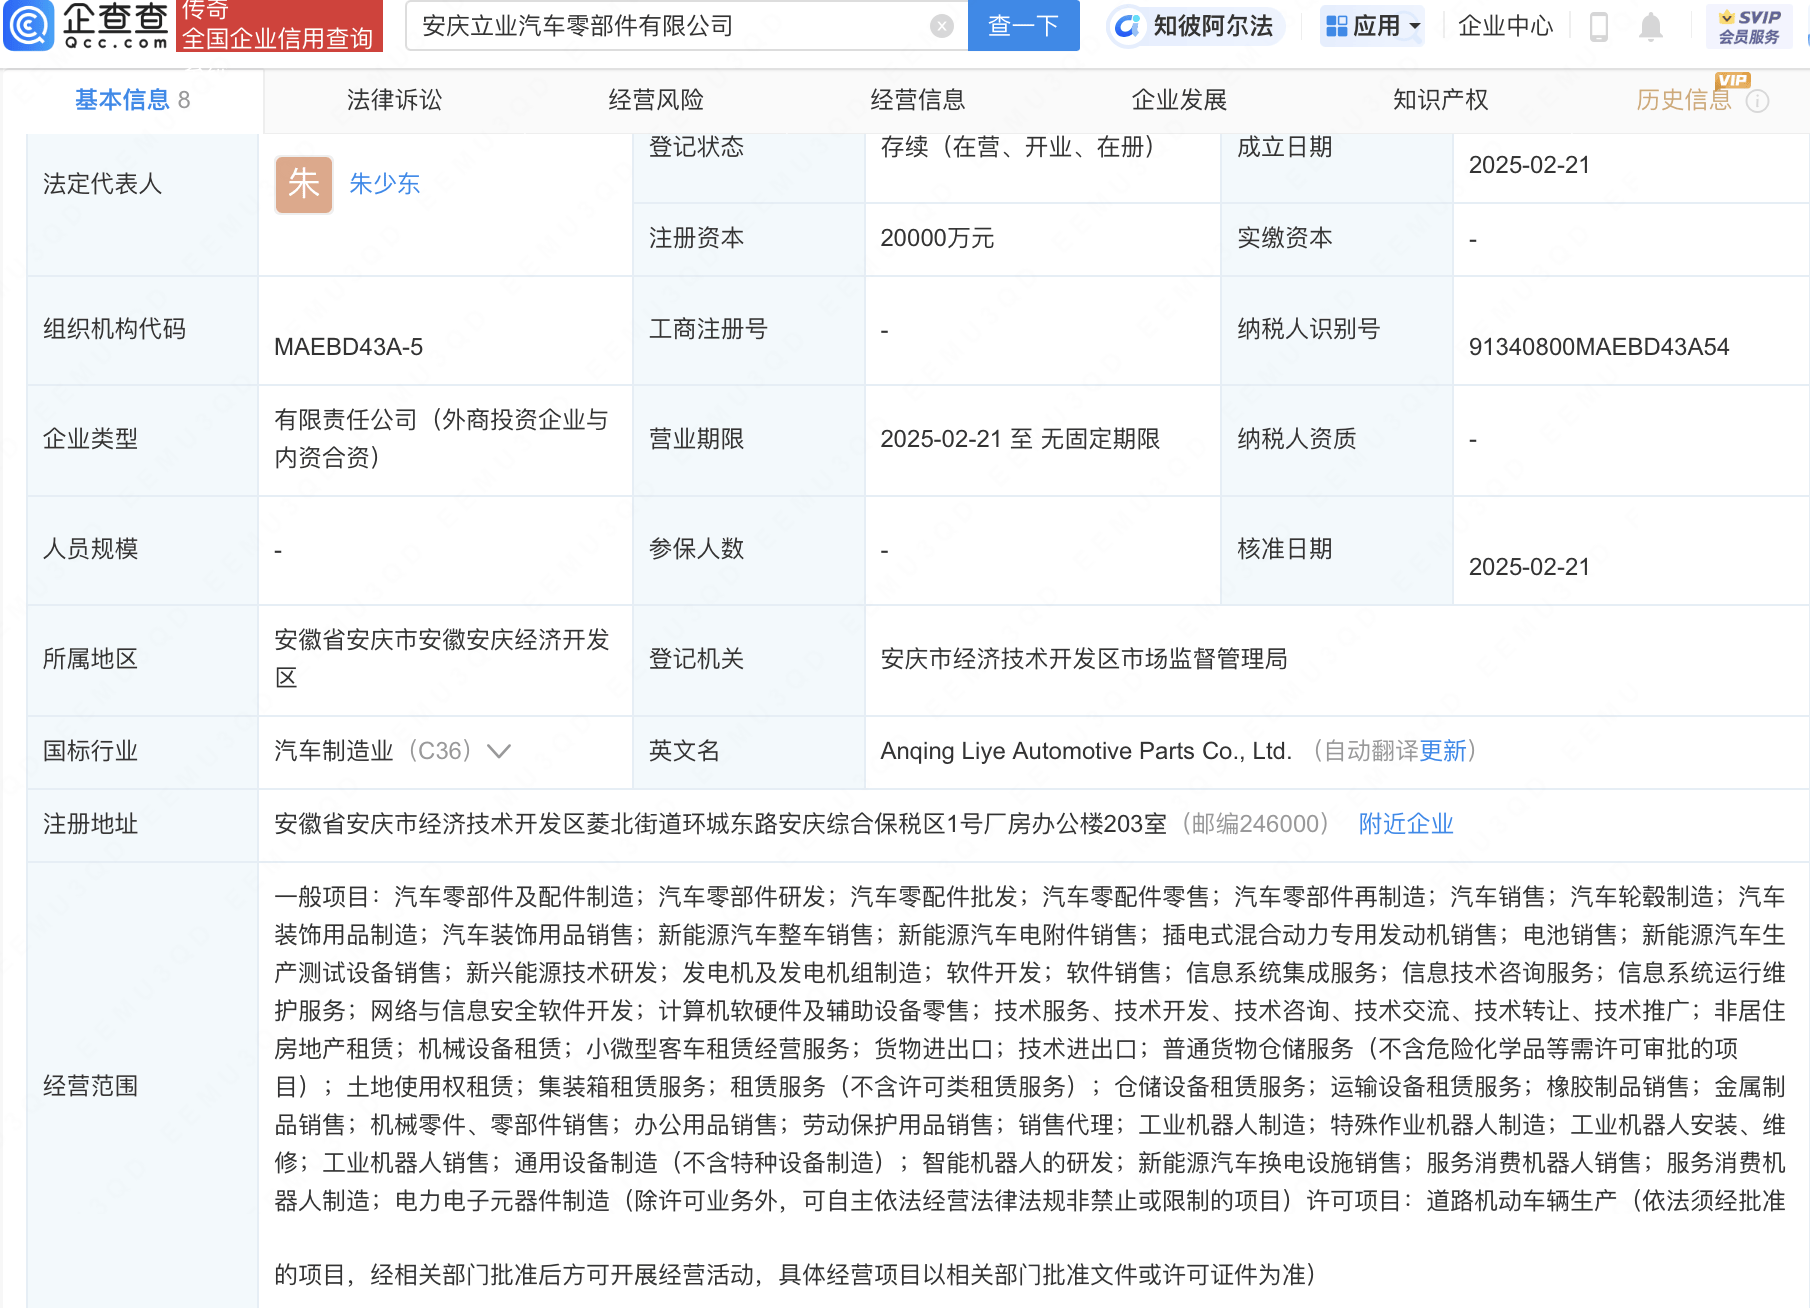
Task: Select the 历史信息 VIP tab
Action: (x=1685, y=100)
